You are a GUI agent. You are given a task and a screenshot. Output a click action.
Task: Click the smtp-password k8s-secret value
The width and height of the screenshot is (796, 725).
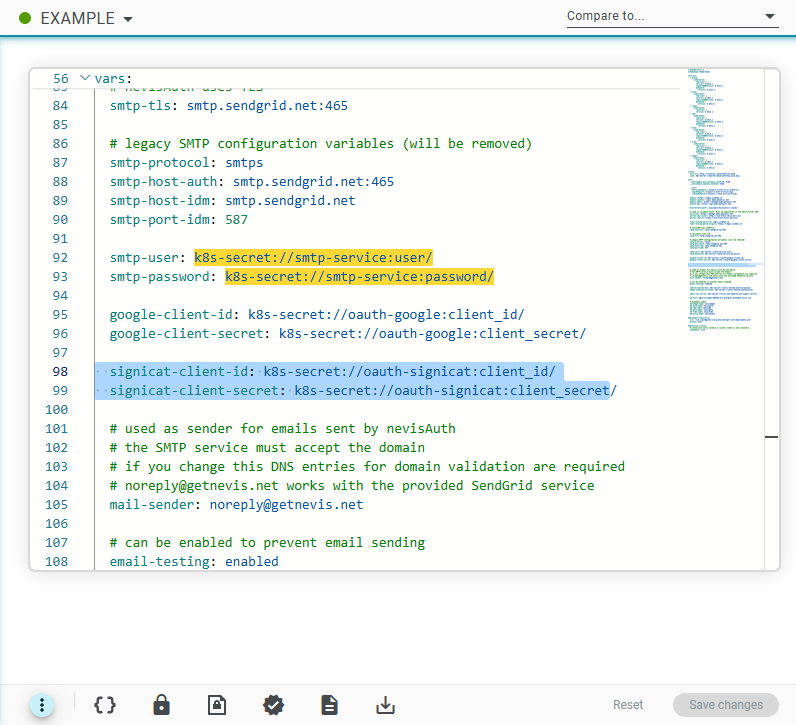coord(359,277)
